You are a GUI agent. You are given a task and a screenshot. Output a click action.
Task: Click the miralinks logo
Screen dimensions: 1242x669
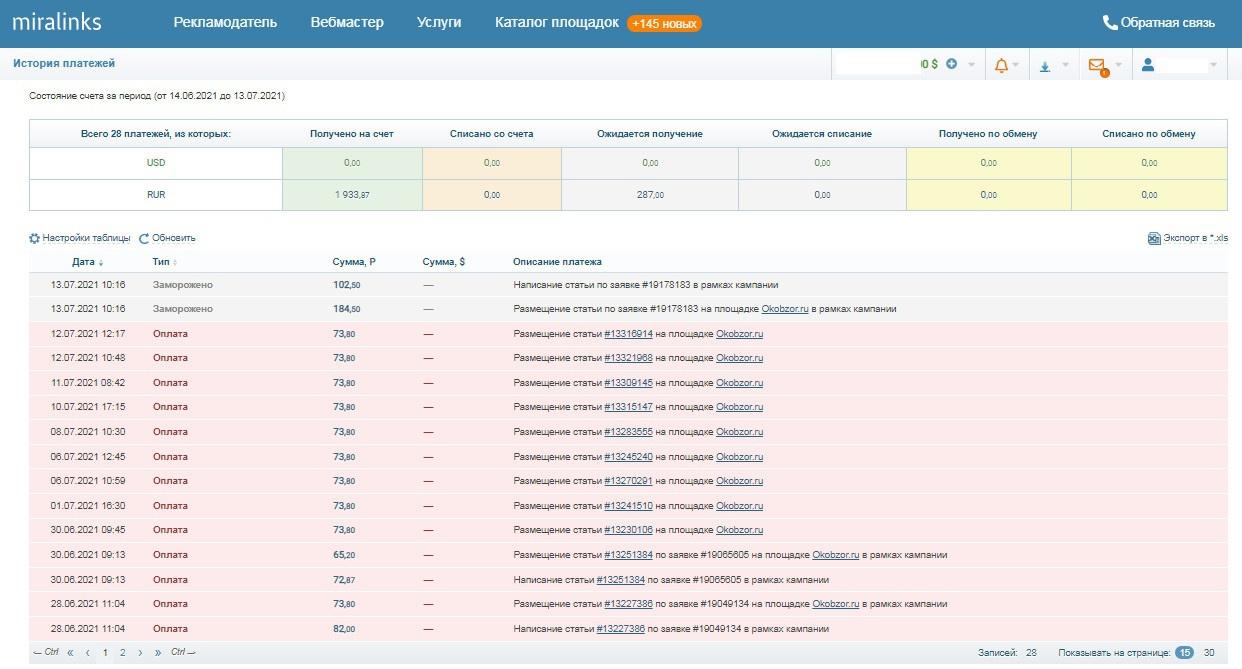pyautogui.click(x=57, y=22)
